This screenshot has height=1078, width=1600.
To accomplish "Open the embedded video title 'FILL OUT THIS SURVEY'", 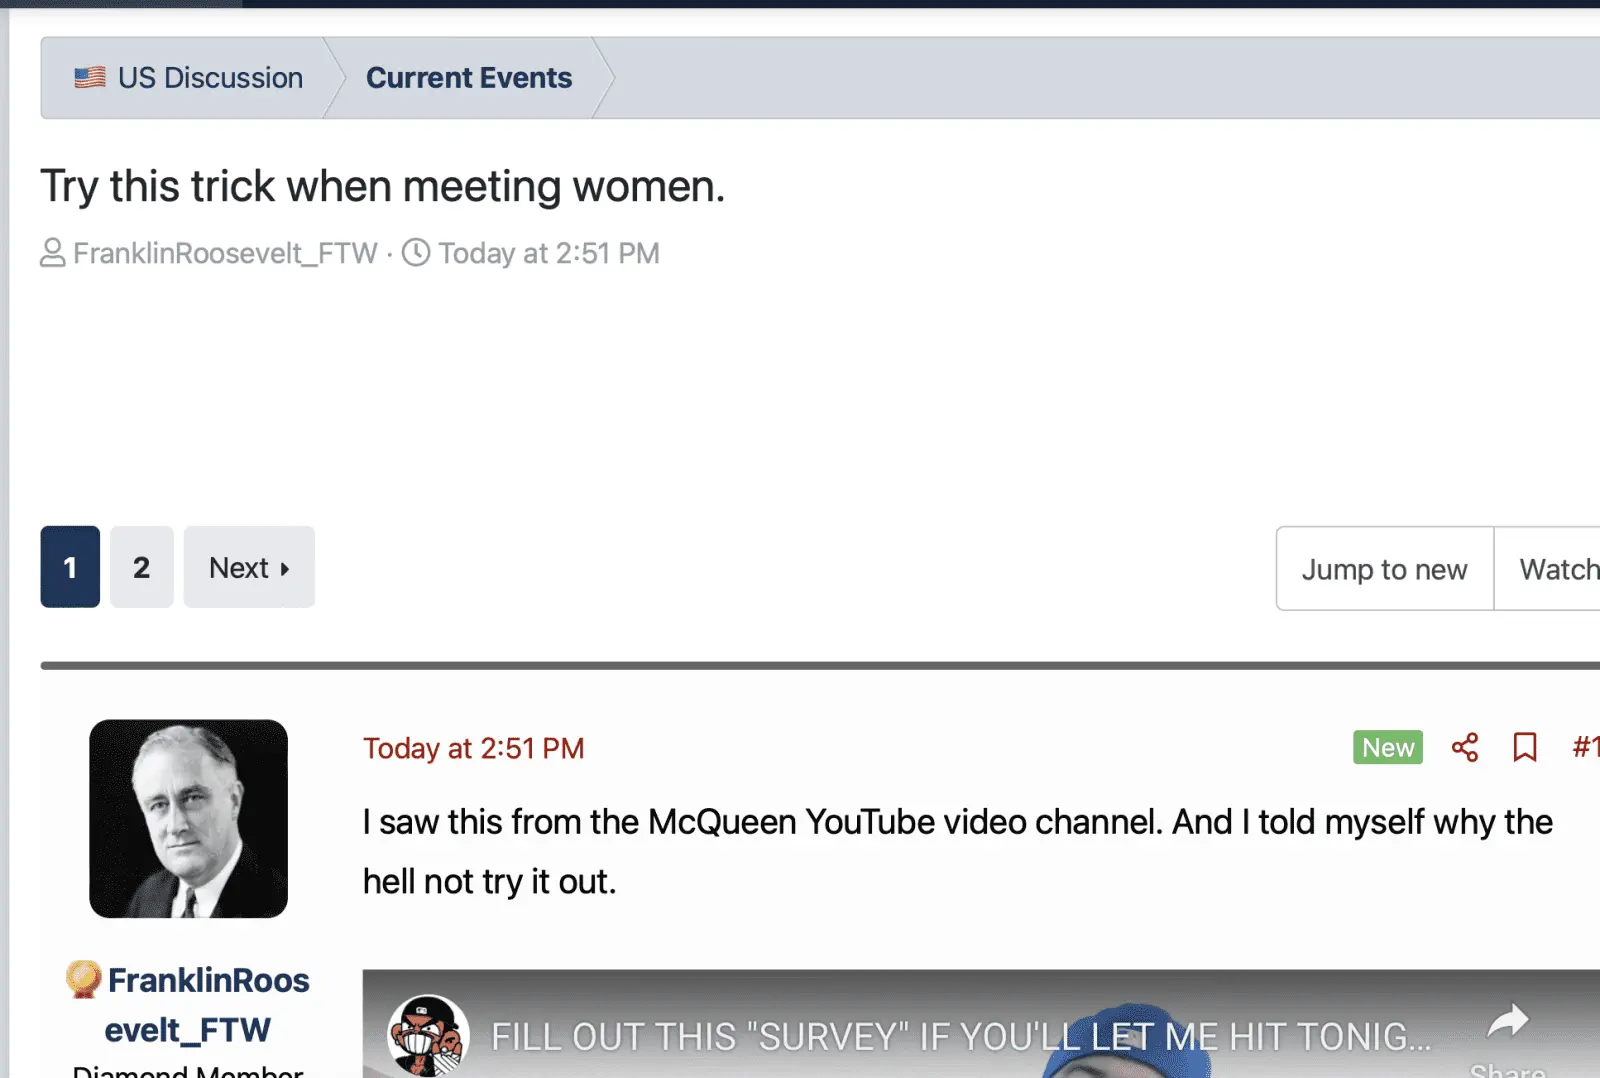I will point(961,1037).
